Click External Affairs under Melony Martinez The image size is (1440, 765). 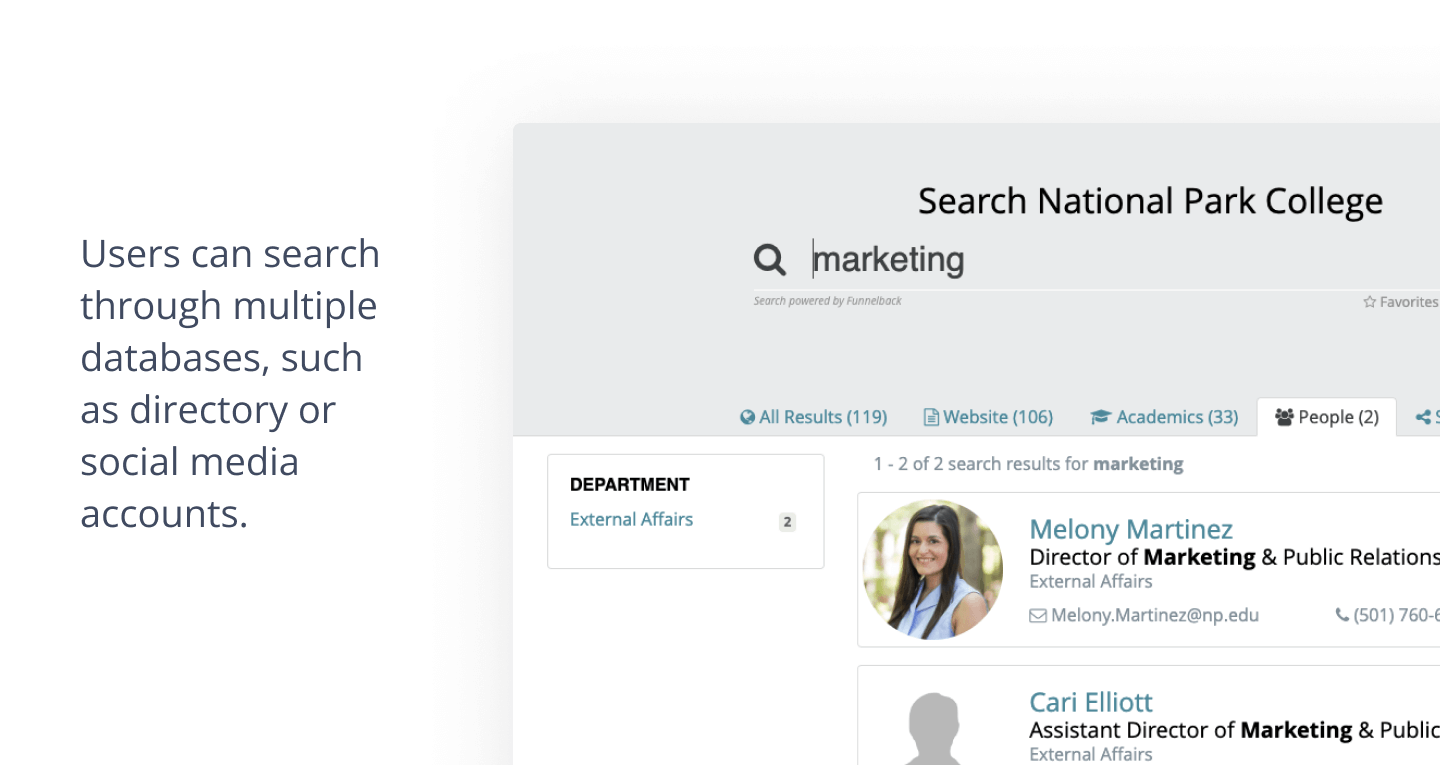pyautogui.click(x=1091, y=581)
